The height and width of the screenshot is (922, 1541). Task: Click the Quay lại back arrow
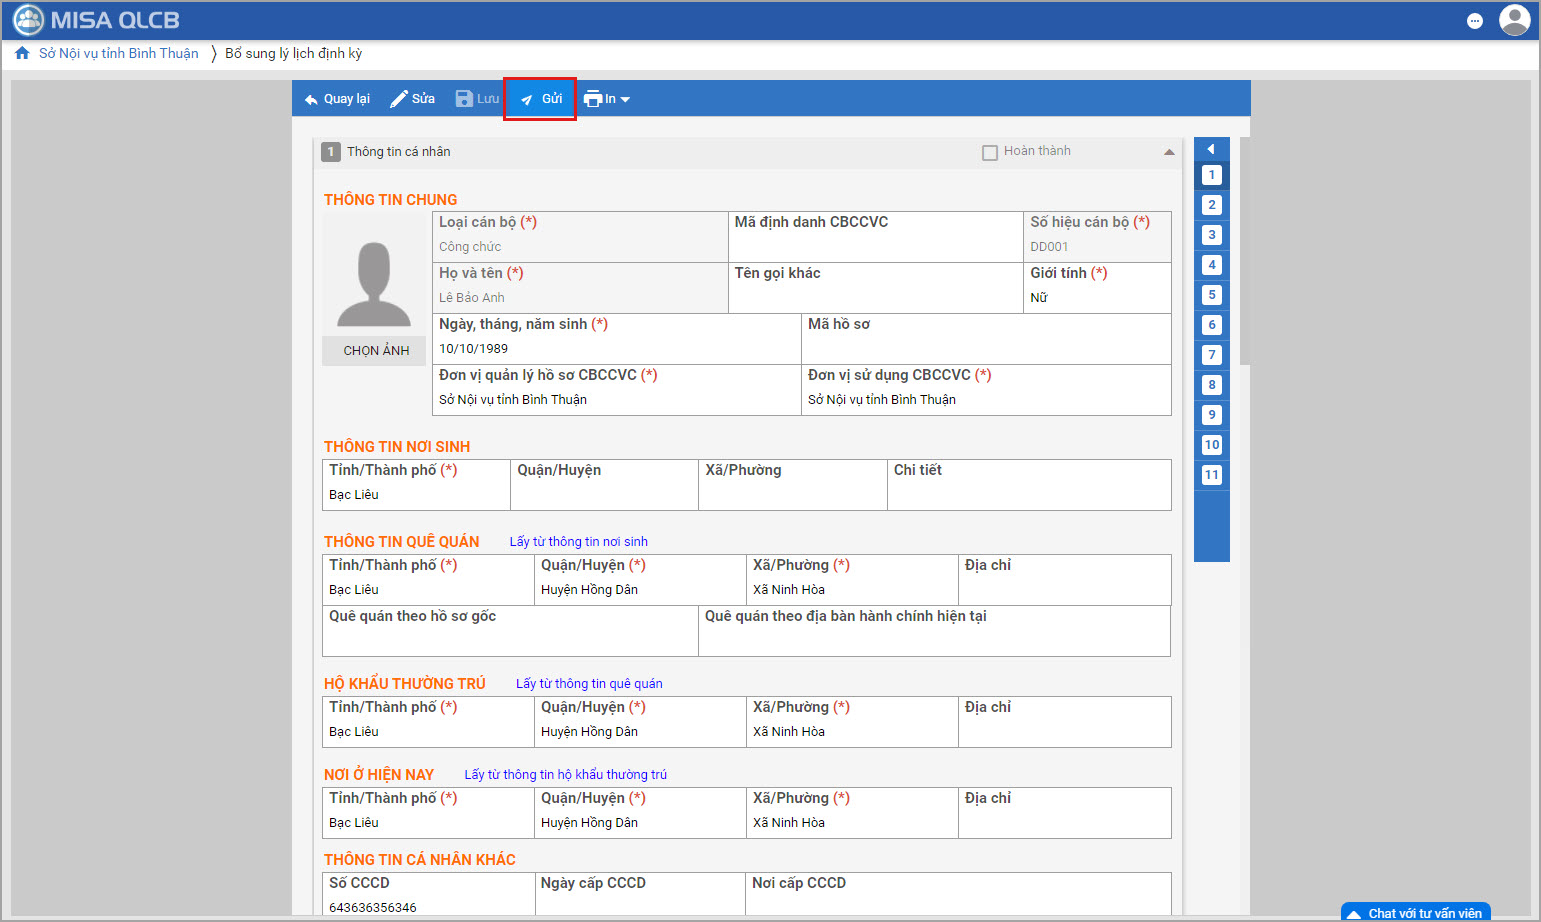[x=311, y=99]
